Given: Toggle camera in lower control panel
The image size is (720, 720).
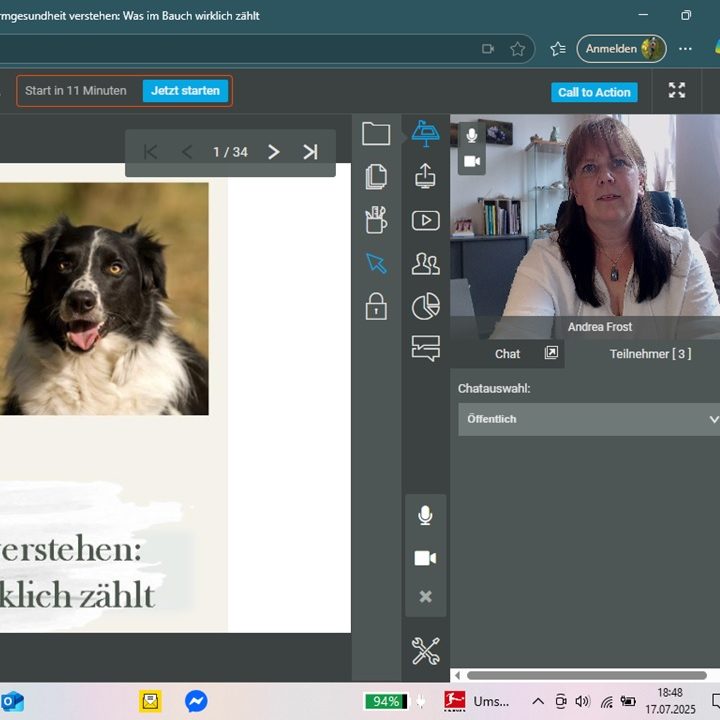Looking at the screenshot, I should coord(425,558).
